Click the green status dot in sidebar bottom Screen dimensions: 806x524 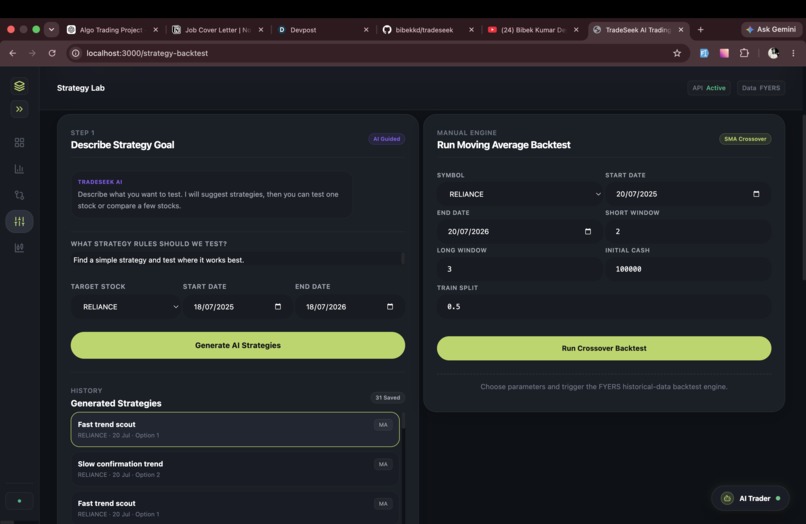pyautogui.click(x=20, y=501)
